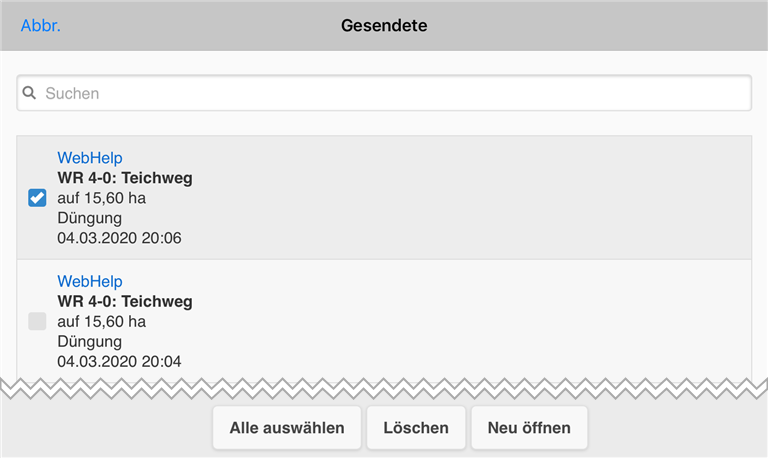768x458 pixels.
Task: Open WebHelp link in the 20:06 entry
Action: [90, 159]
